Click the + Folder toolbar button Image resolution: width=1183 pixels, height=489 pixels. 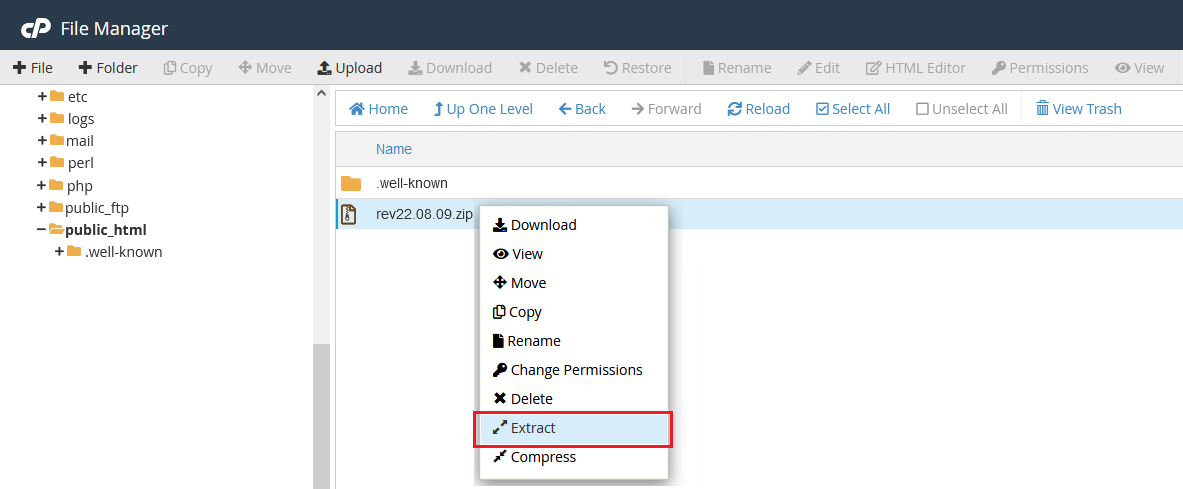click(108, 68)
